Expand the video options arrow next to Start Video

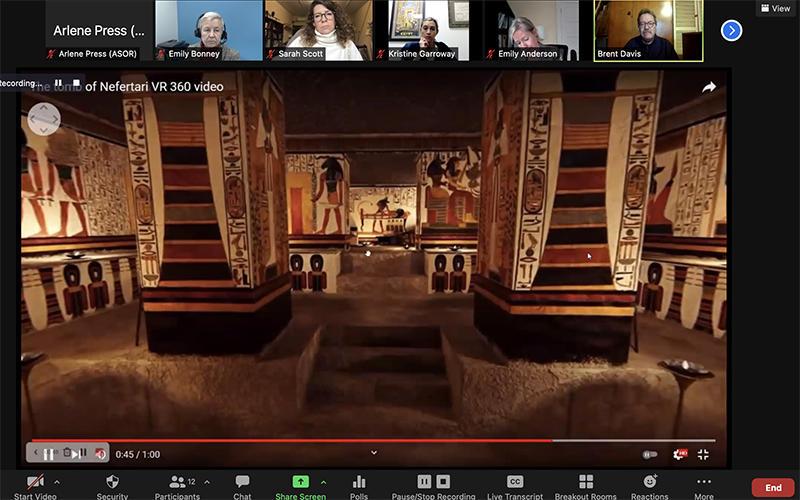tap(57, 482)
